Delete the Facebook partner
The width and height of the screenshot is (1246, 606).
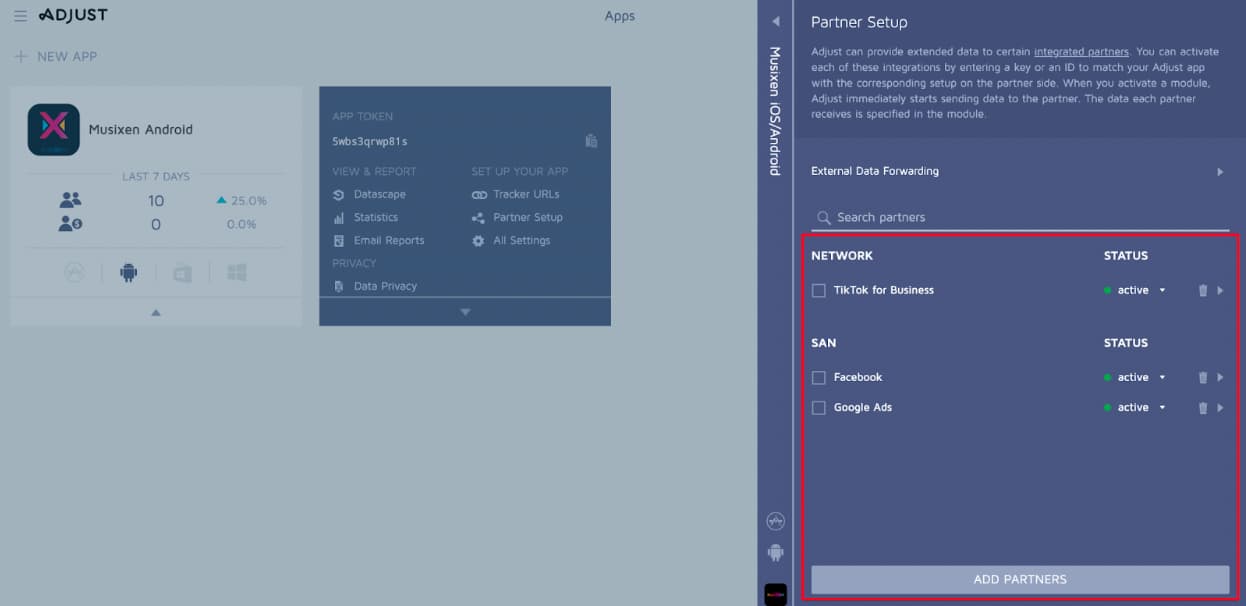(x=1203, y=377)
